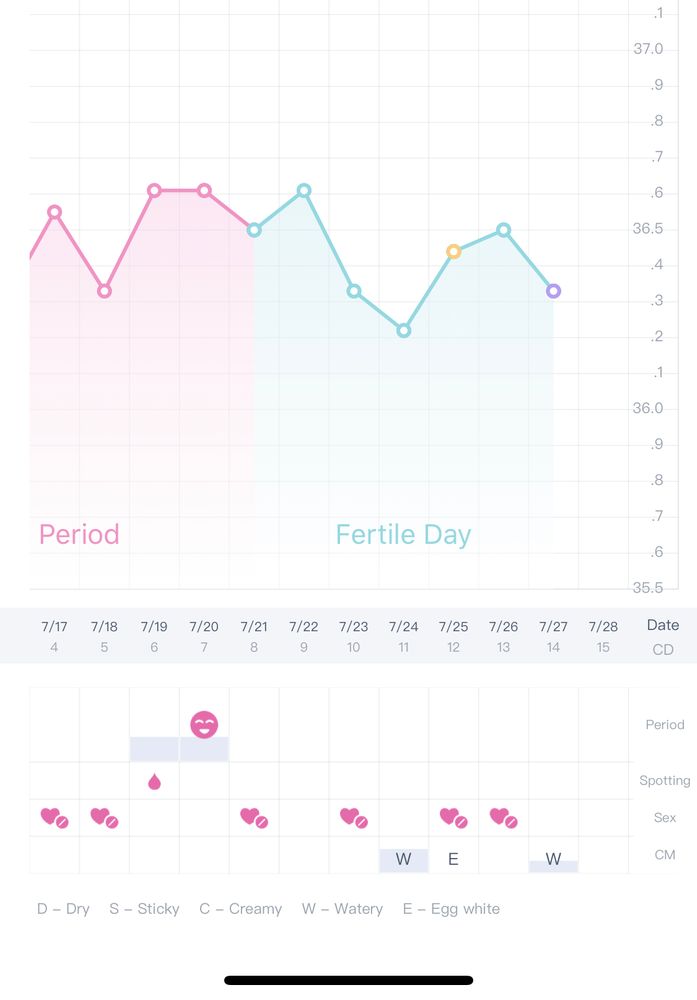
Task: Click the Watery CM cell on 7/24
Action: point(404,859)
